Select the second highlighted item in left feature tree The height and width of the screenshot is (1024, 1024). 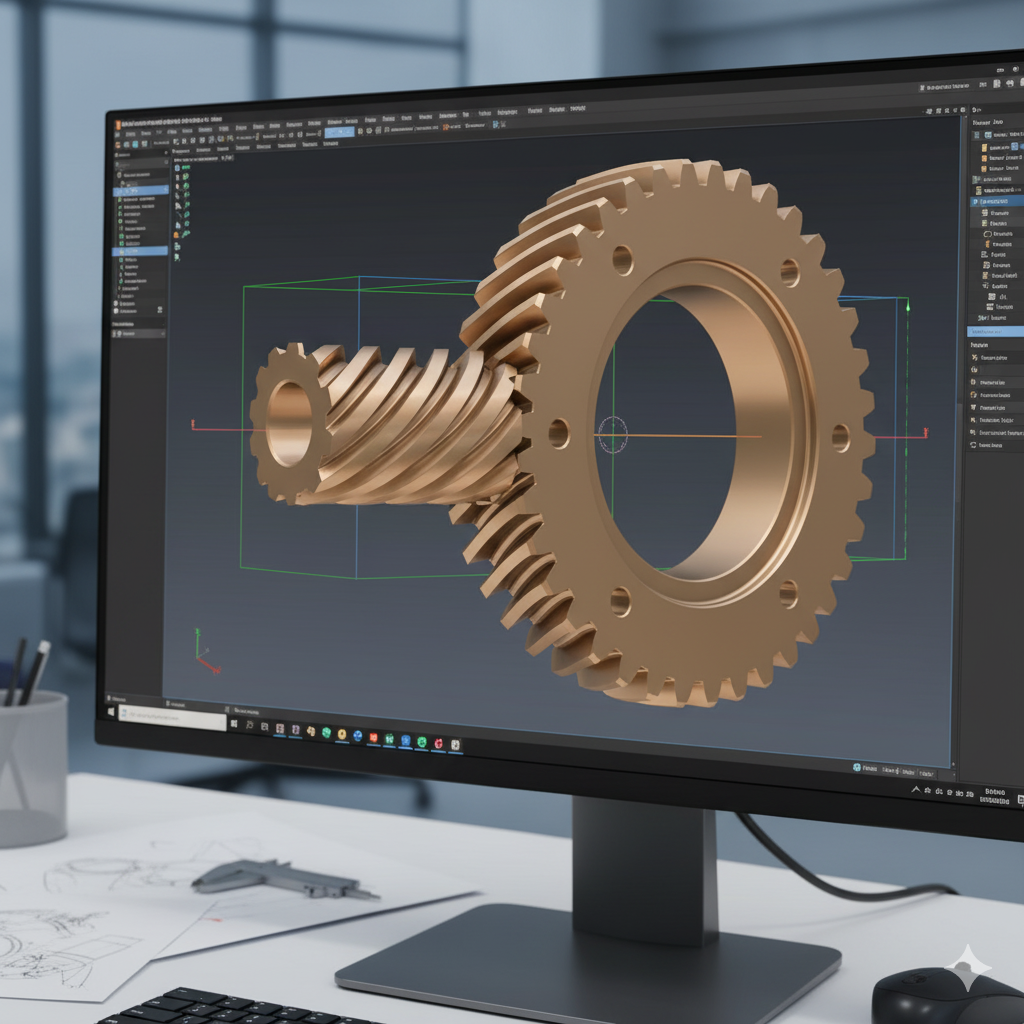(x=139, y=251)
